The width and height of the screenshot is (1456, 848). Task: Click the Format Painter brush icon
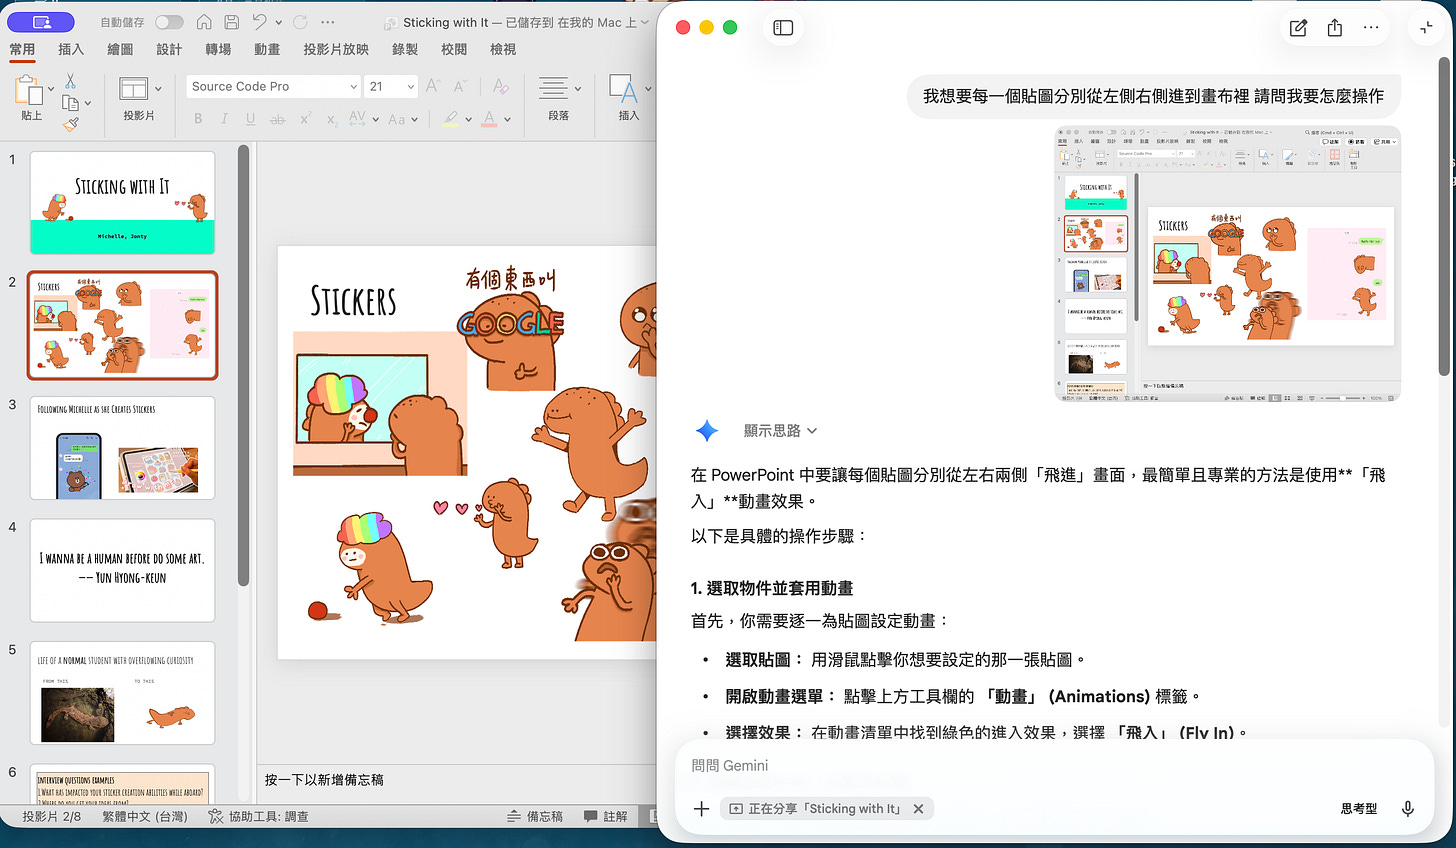70,125
